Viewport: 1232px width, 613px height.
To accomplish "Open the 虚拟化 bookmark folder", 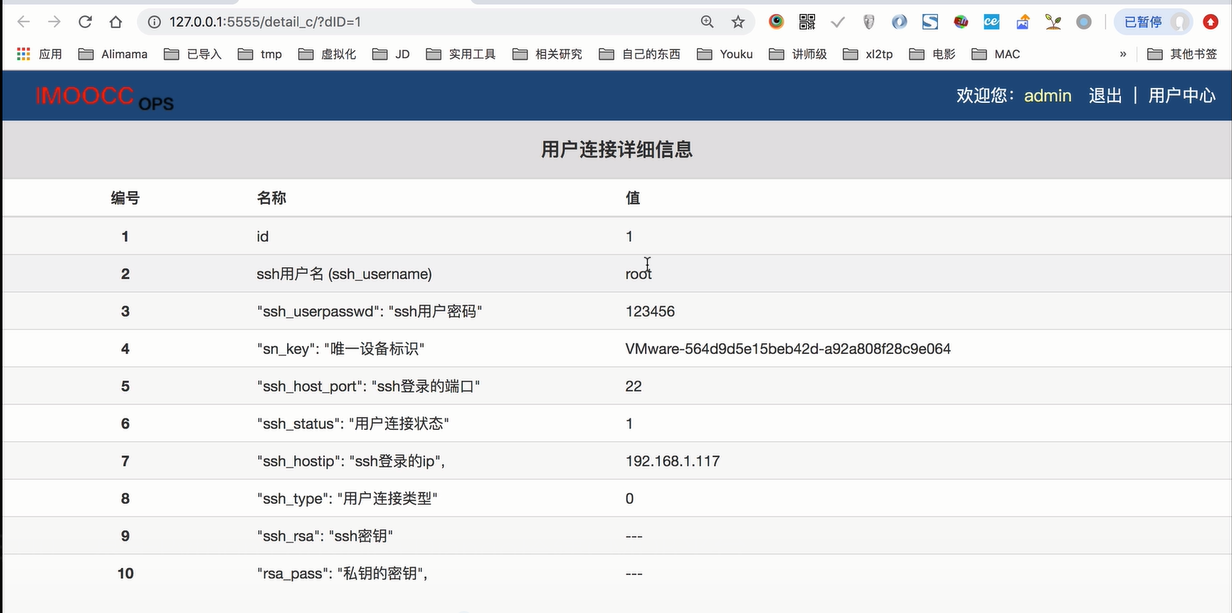I will pyautogui.click(x=327, y=54).
